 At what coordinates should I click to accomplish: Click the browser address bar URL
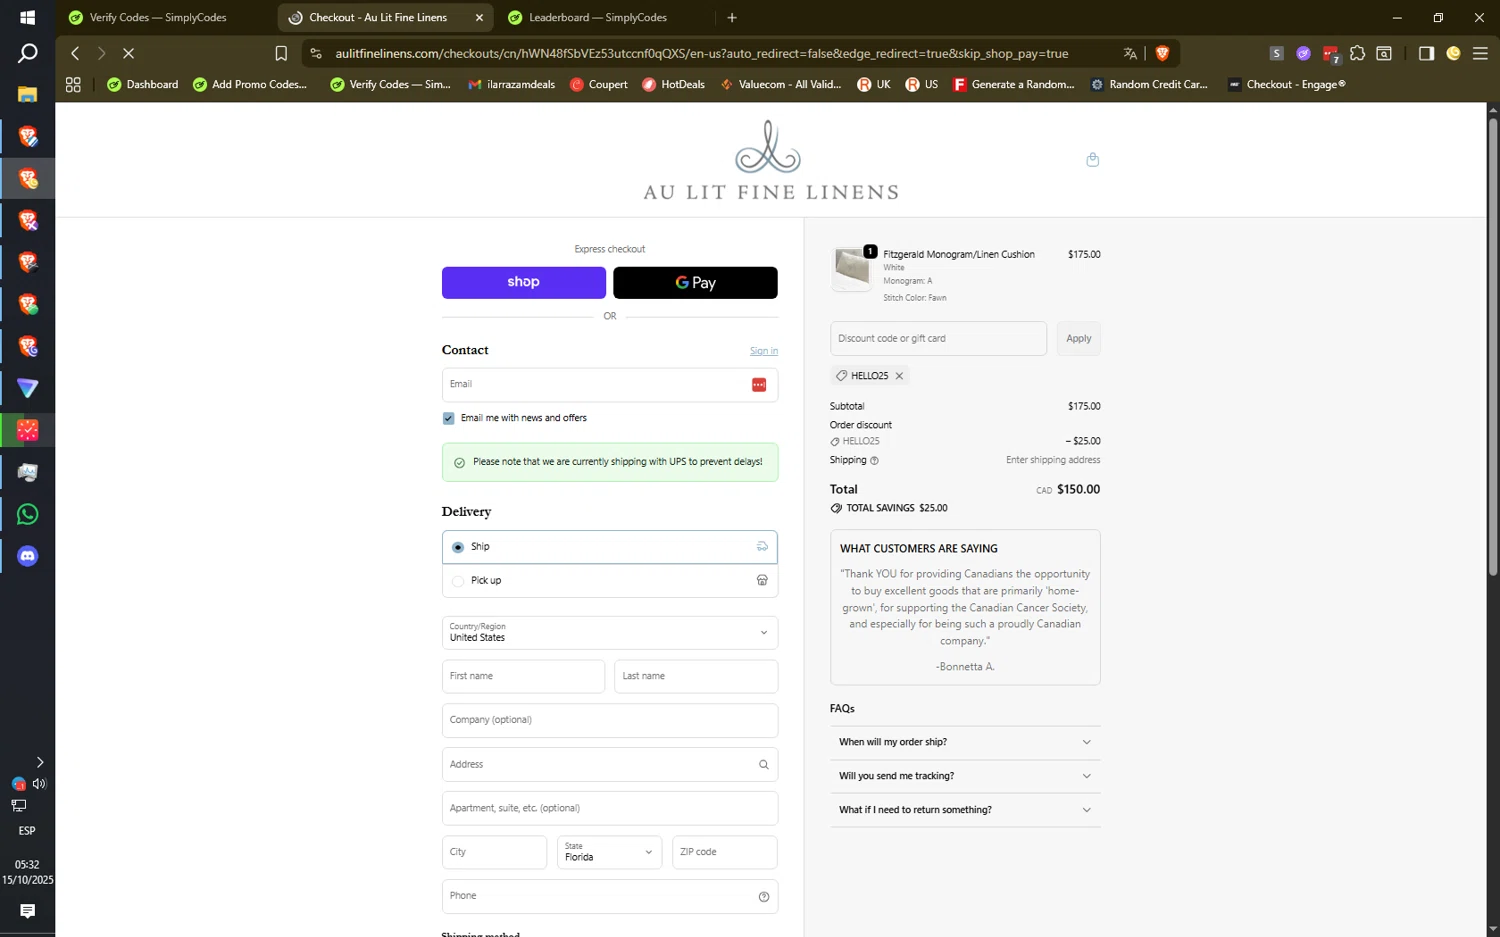tap(702, 53)
